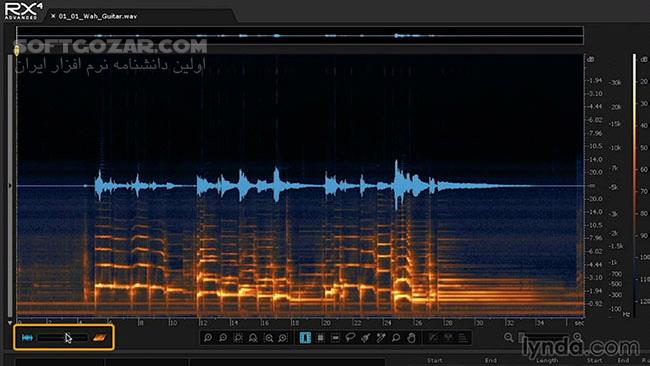Viewport: 650px width, 366px height.
Task: Select the time selection tool
Action: point(305,338)
